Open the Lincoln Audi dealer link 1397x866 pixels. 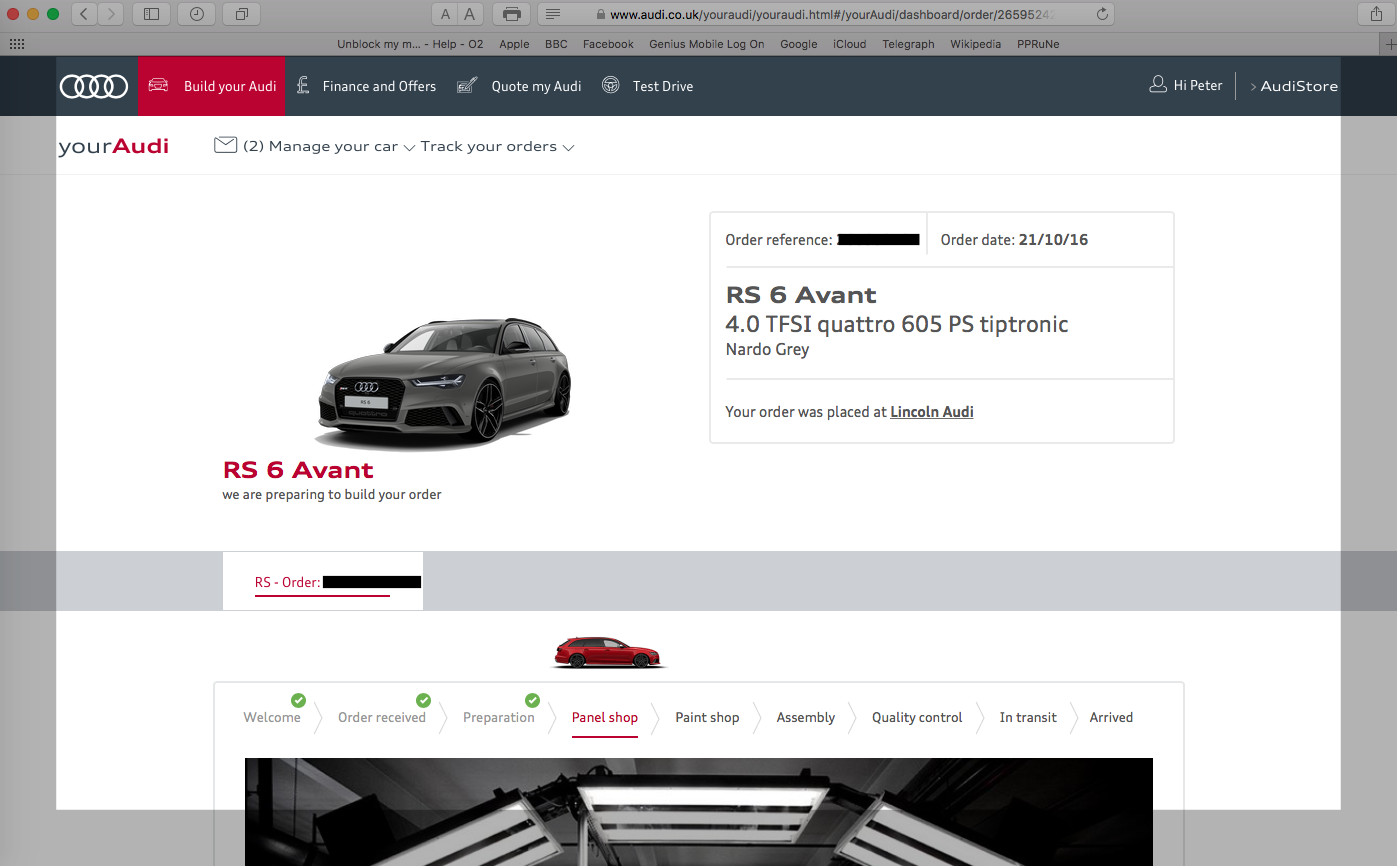pyautogui.click(x=931, y=412)
